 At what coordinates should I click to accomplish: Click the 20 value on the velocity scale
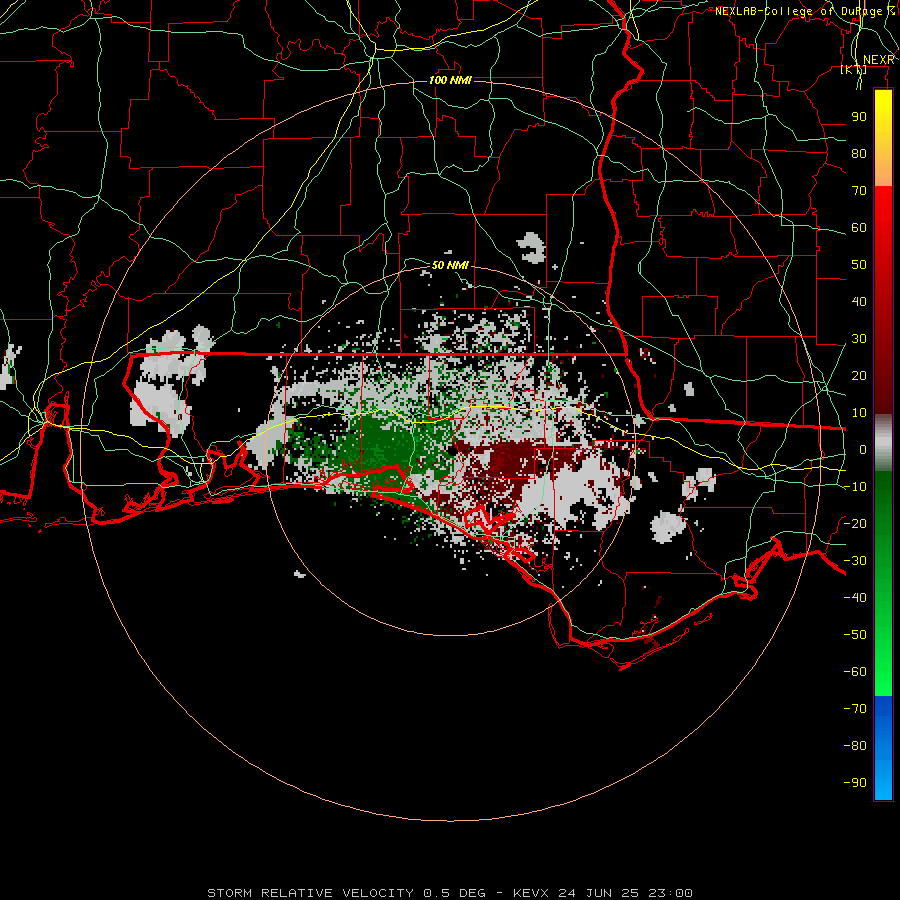tap(859, 376)
